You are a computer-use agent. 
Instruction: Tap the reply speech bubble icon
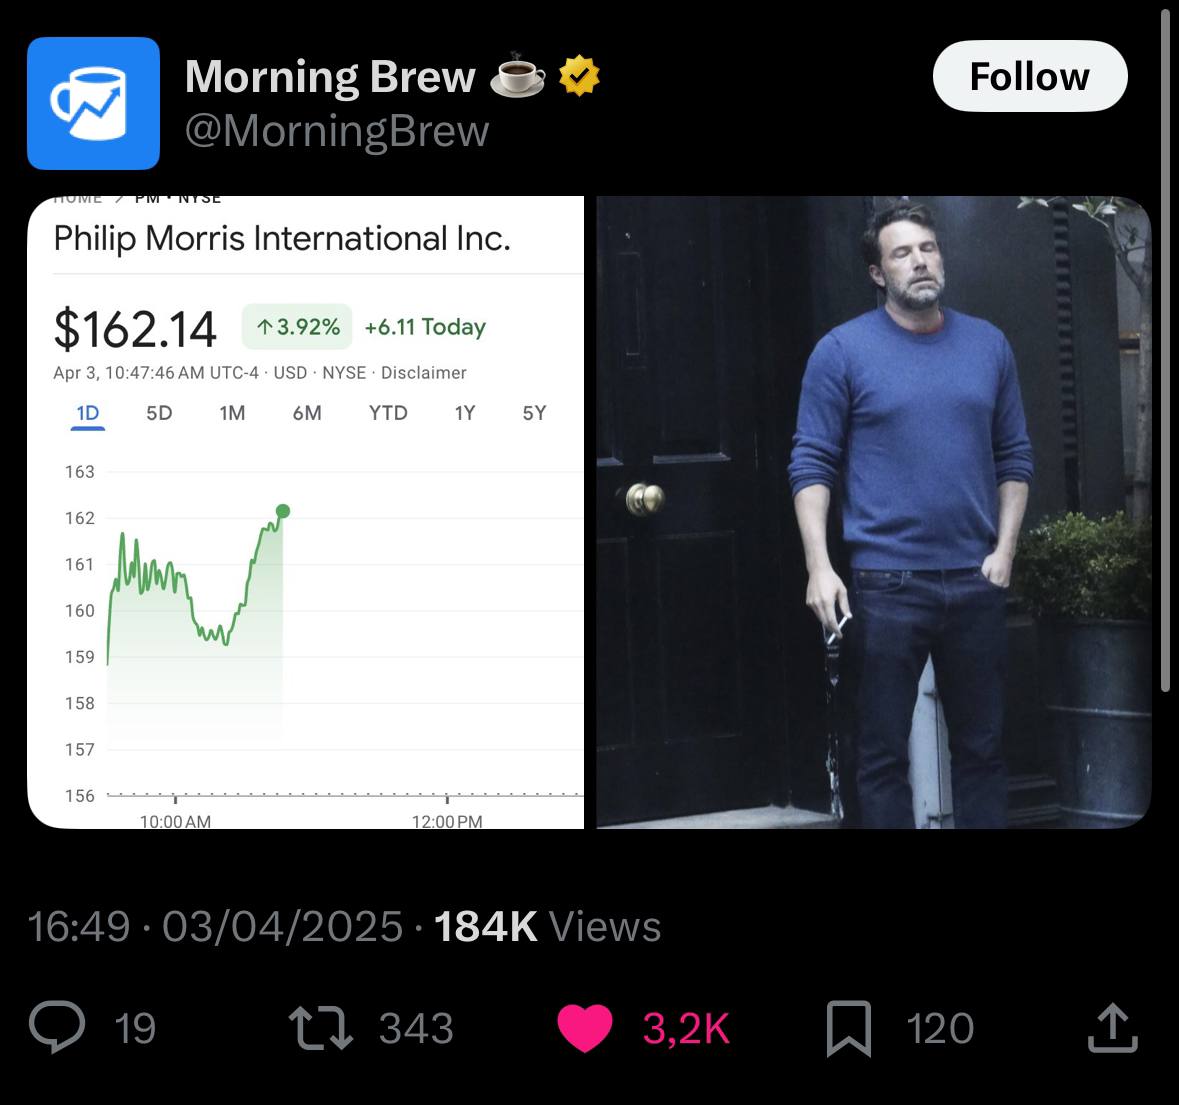(57, 1028)
